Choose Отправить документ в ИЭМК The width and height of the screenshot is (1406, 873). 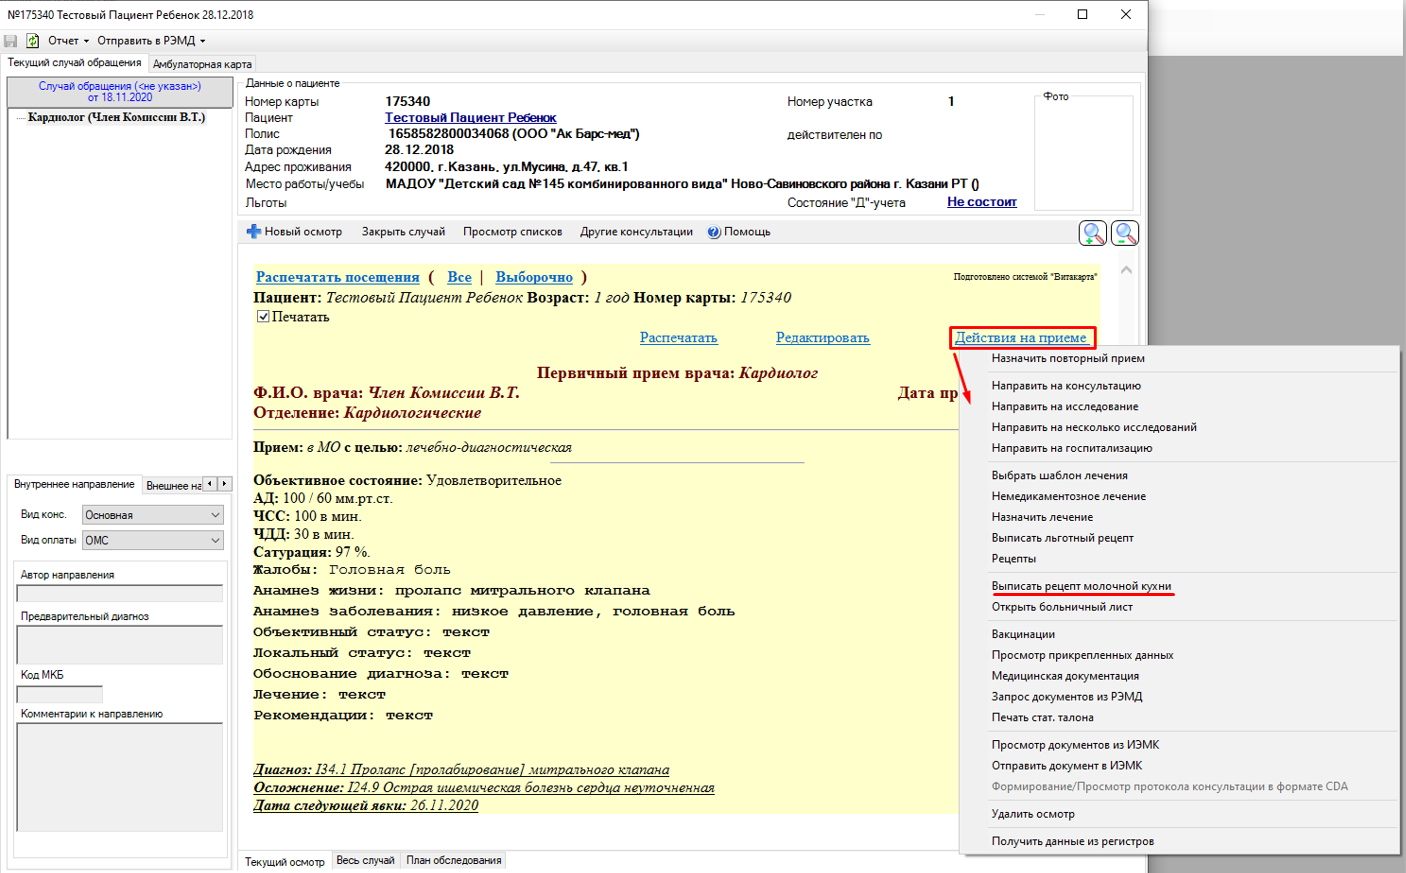point(1066,766)
